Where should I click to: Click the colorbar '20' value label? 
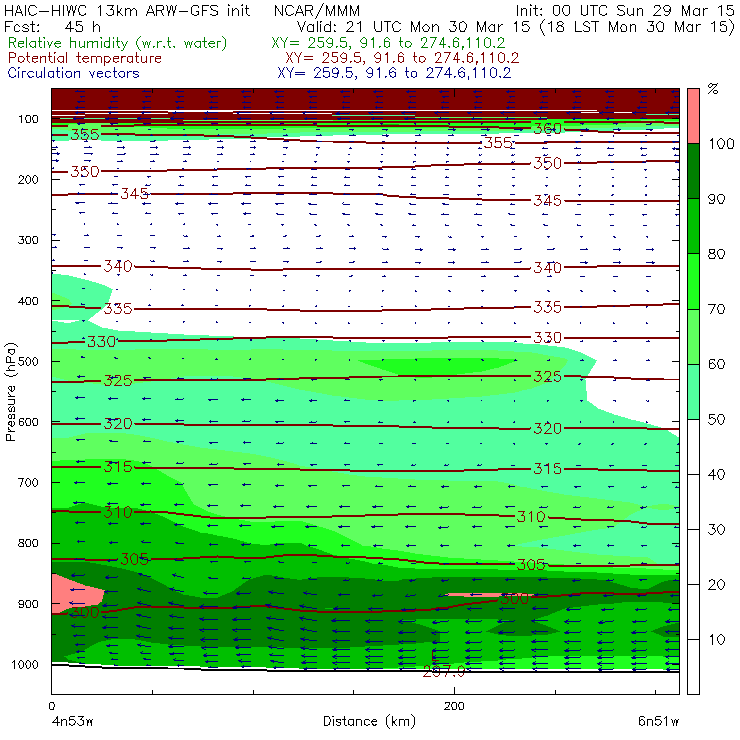pos(716,585)
